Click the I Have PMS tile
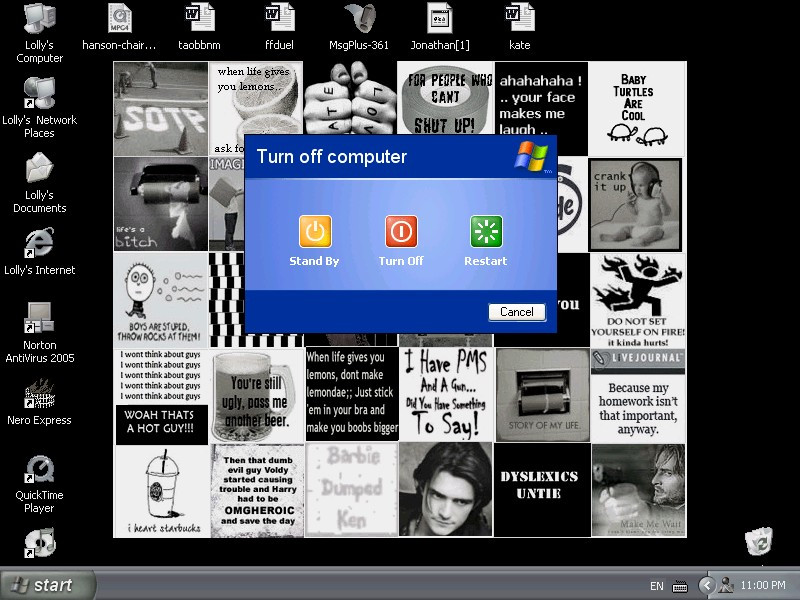 pos(446,394)
